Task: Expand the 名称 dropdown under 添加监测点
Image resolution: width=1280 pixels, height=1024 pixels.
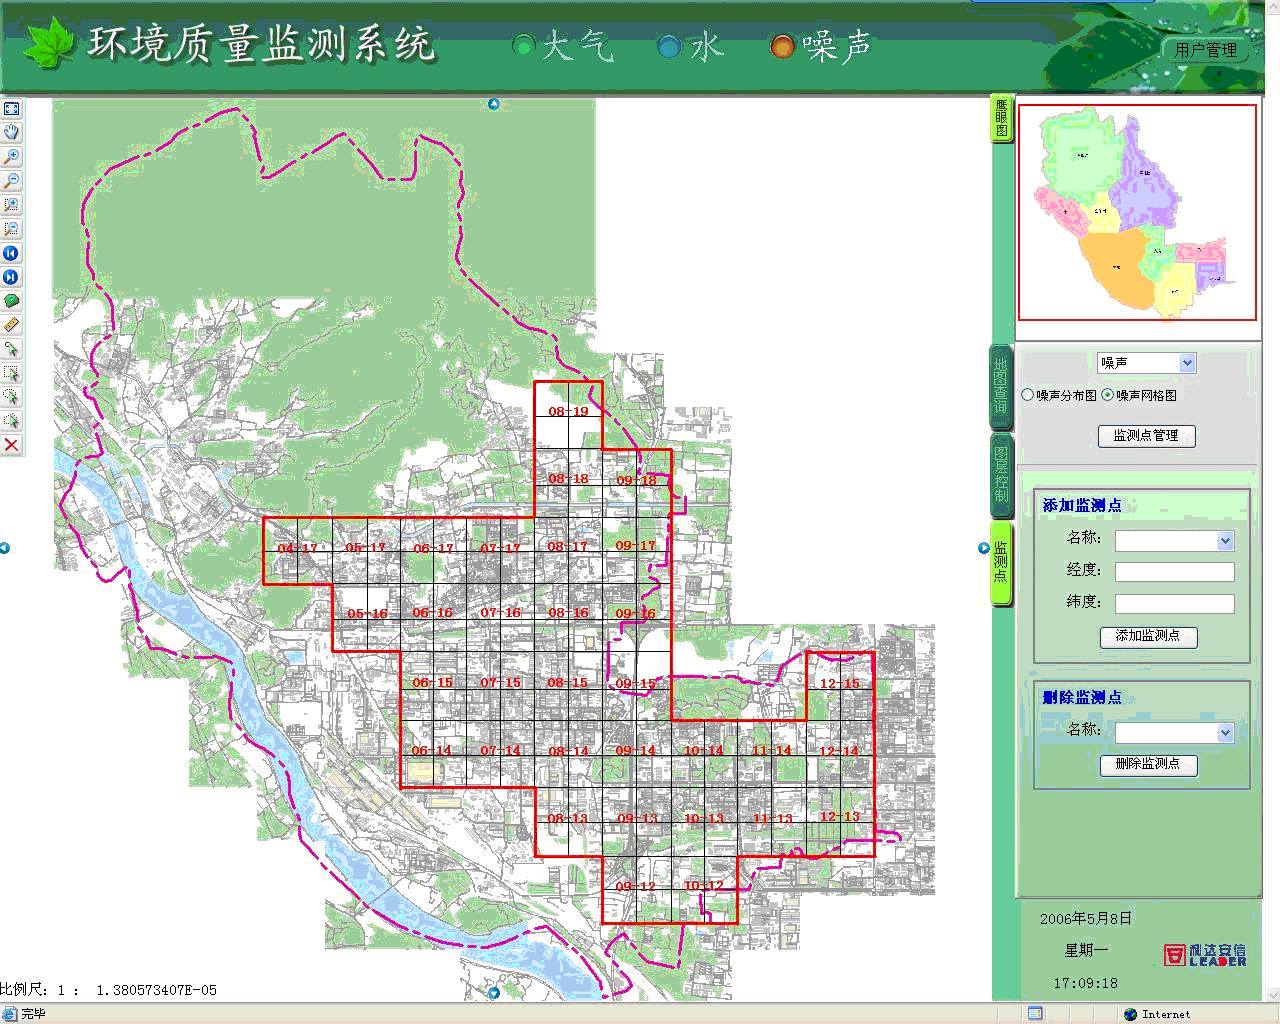Action: 1225,541
